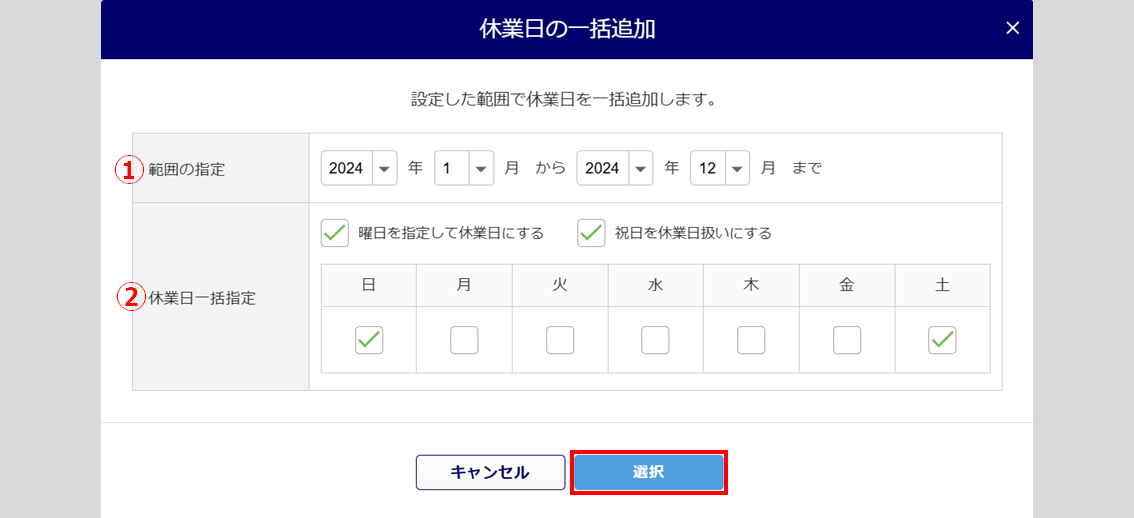Click the red circled number 2 marker
The width and height of the screenshot is (1134, 518).
pos(128,297)
